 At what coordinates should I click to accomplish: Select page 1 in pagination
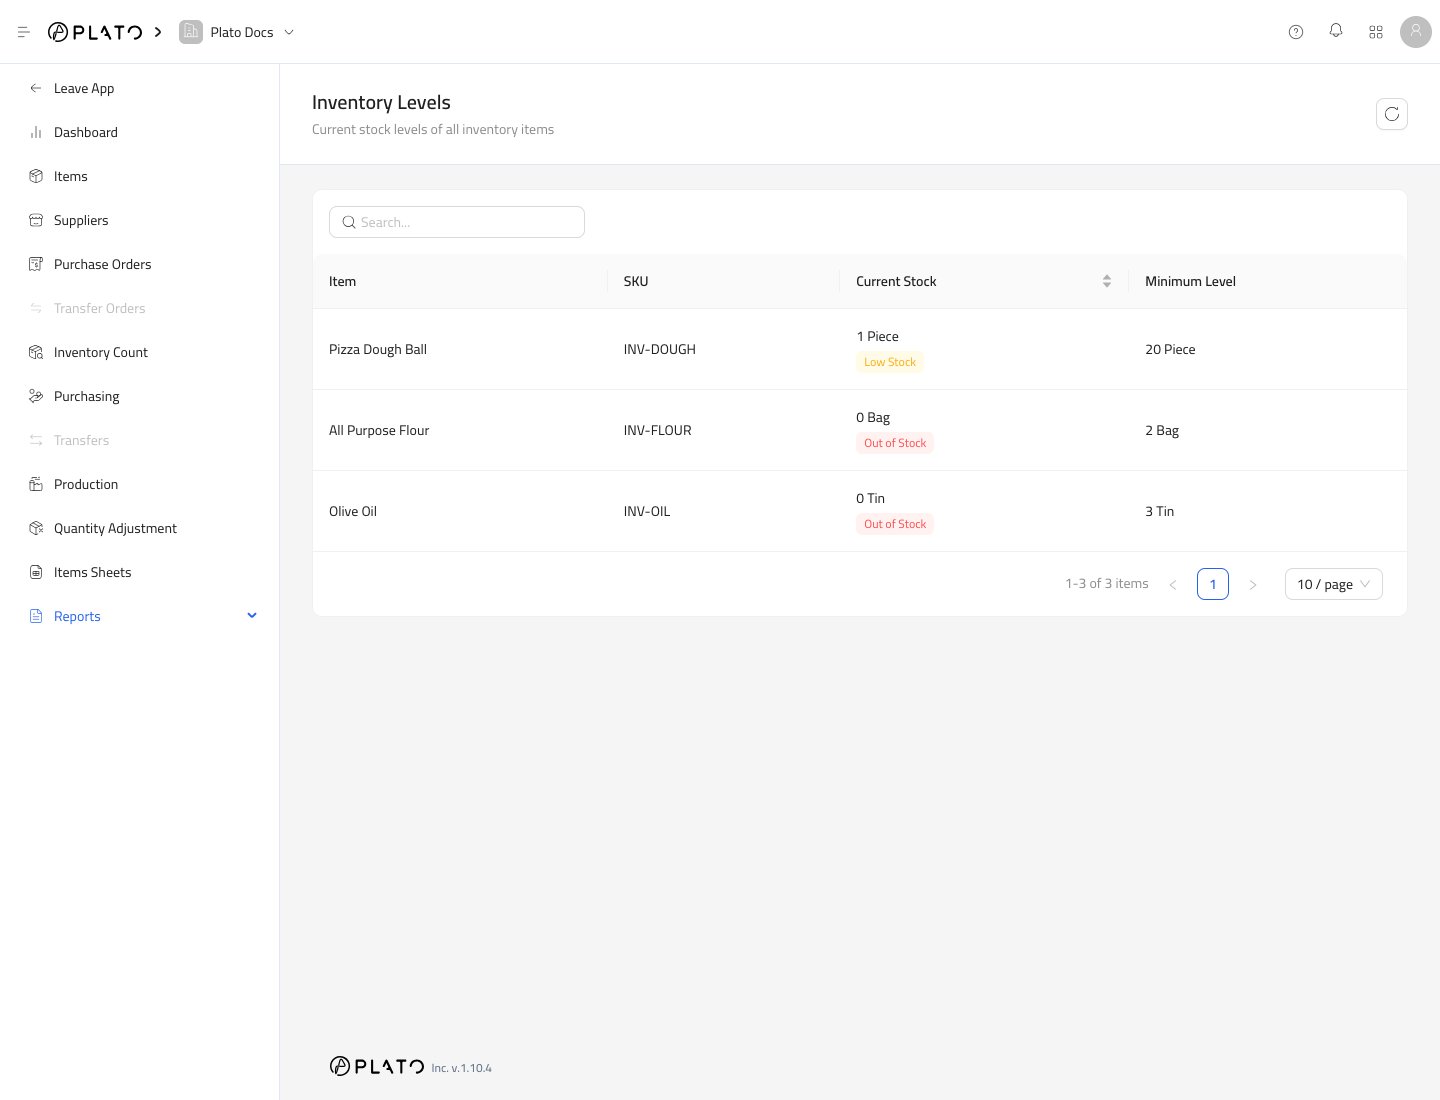click(x=1213, y=584)
